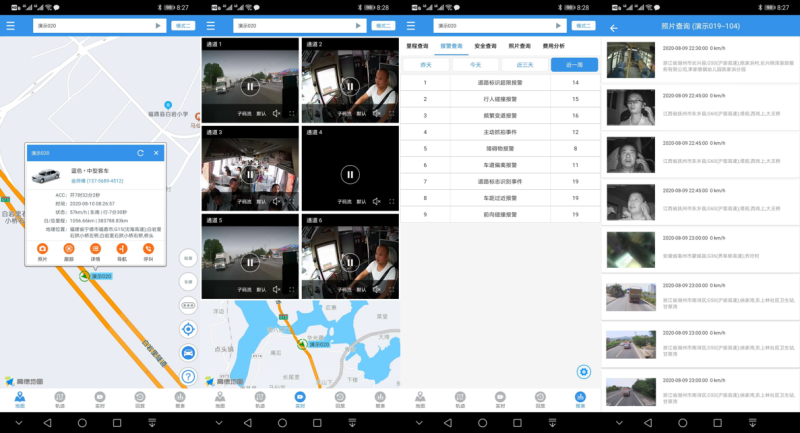Viewport: 800px width, 433px height.
Task: Toggle the 标准 map type round button
Action: click(188, 258)
